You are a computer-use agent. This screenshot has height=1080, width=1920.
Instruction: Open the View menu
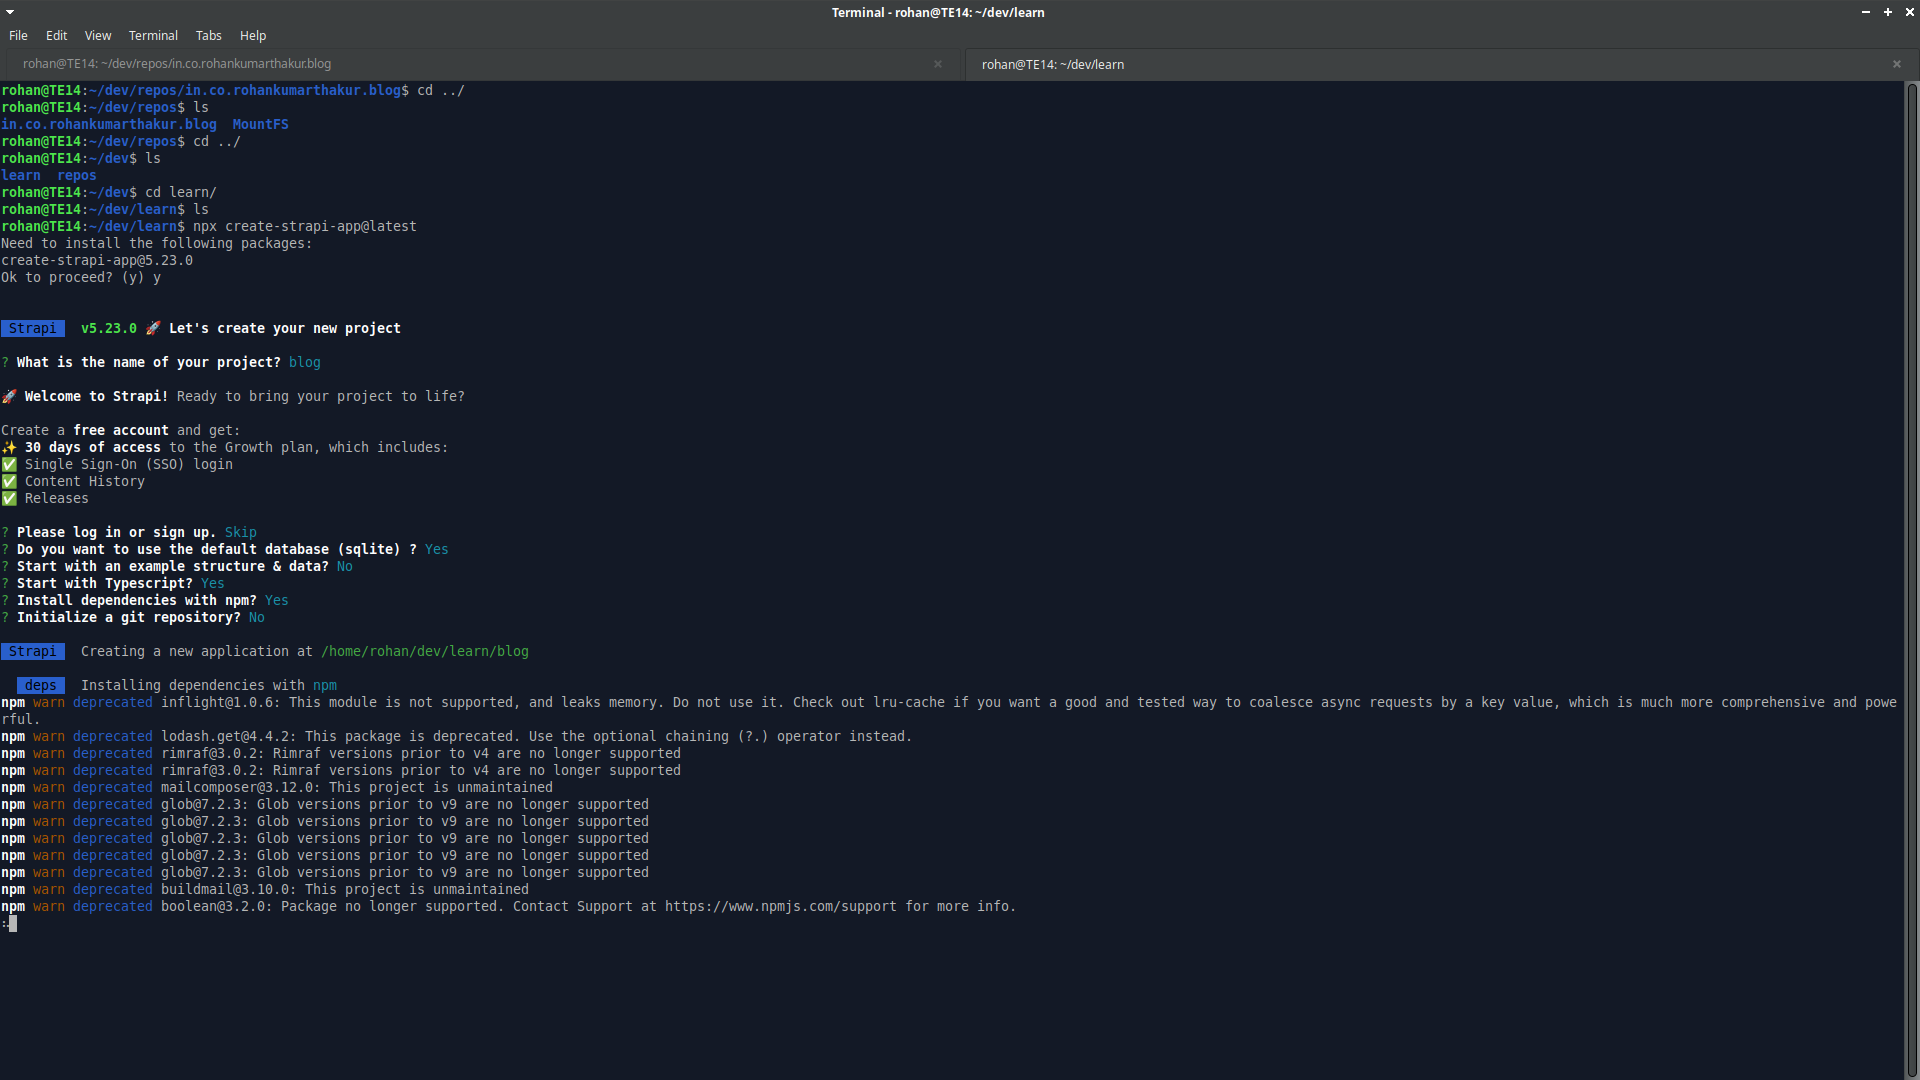[x=98, y=35]
